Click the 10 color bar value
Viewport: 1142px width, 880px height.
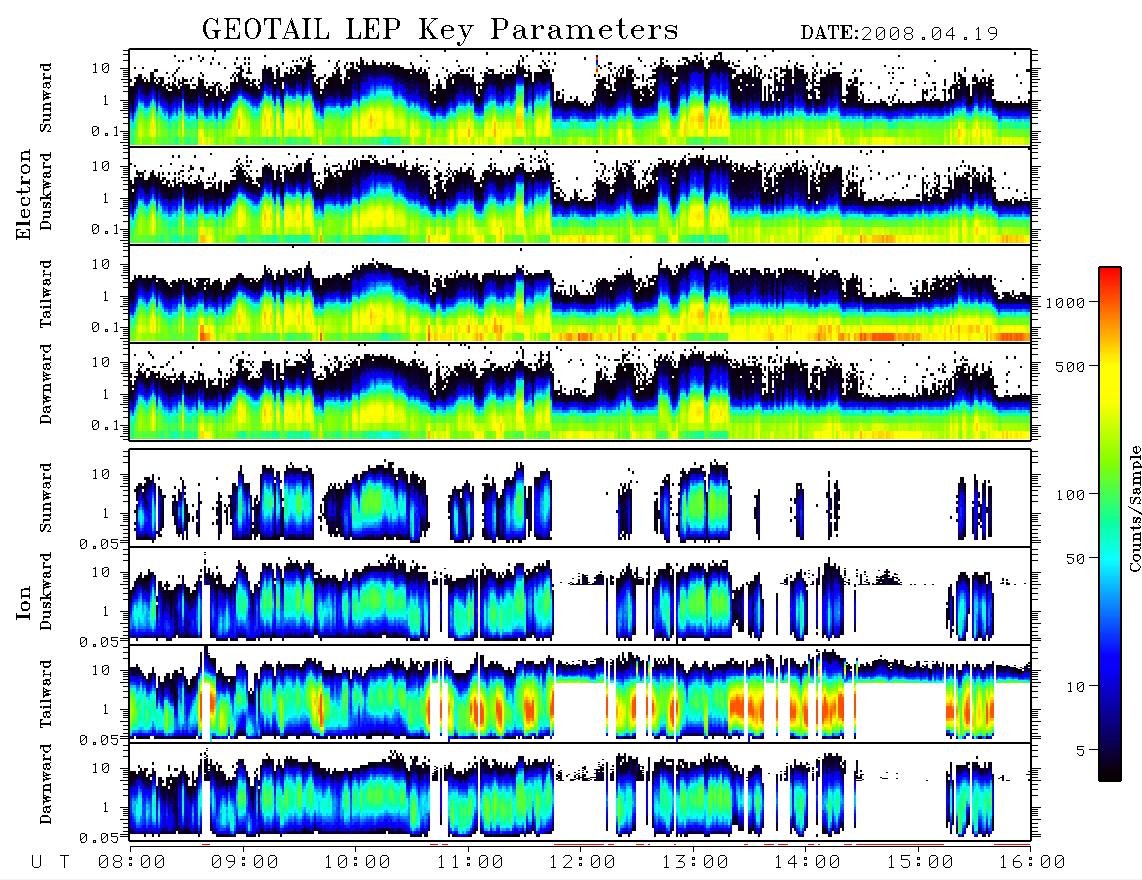click(1075, 687)
